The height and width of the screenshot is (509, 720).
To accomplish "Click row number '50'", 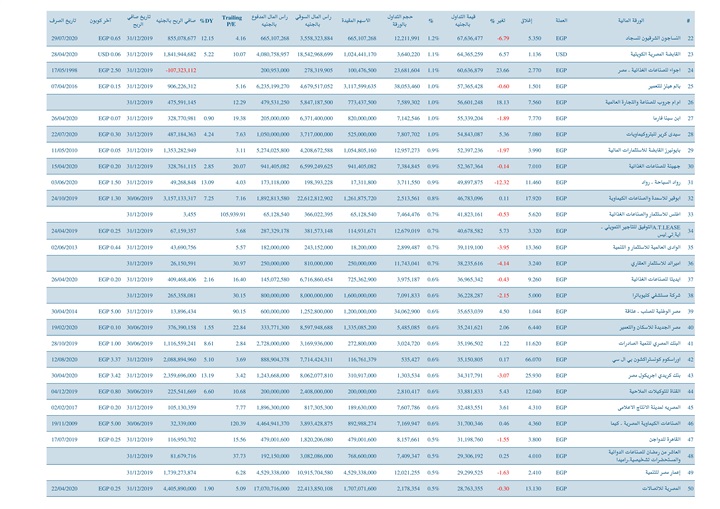I will coord(691,489).
